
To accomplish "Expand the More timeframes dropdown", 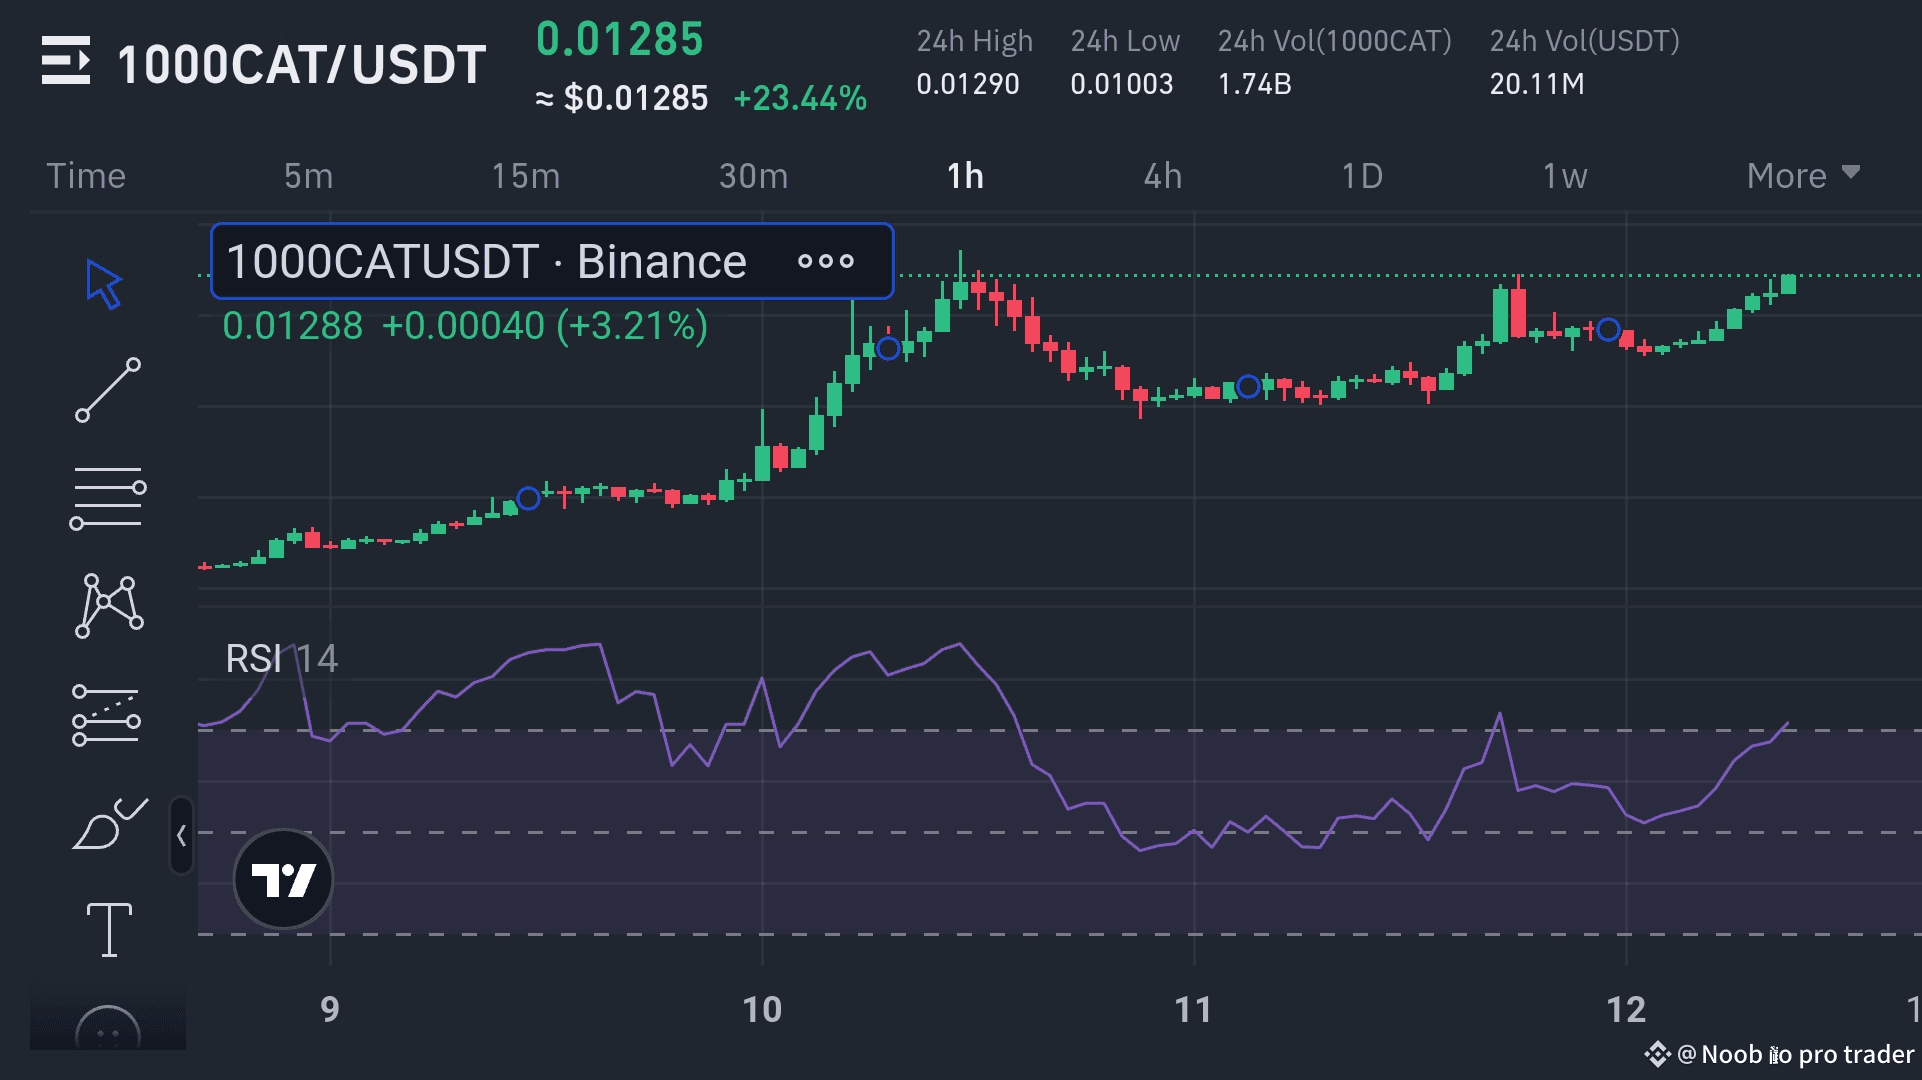I will click(x=1802, y=176).
